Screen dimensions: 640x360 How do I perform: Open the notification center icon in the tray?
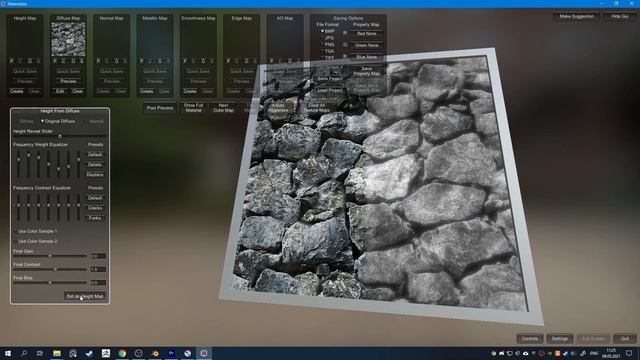pos(629,353)
